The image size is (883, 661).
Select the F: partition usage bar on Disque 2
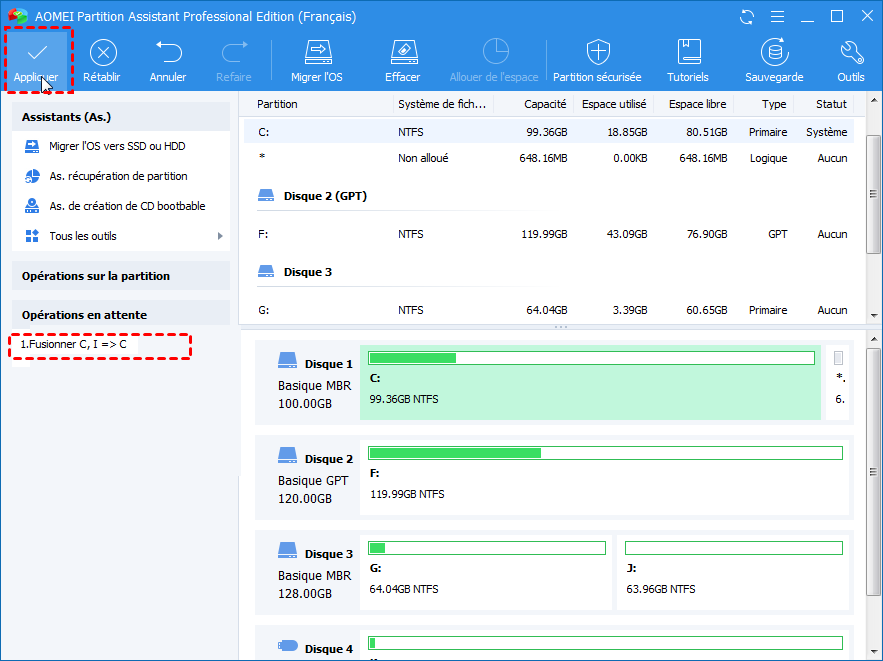605,453
